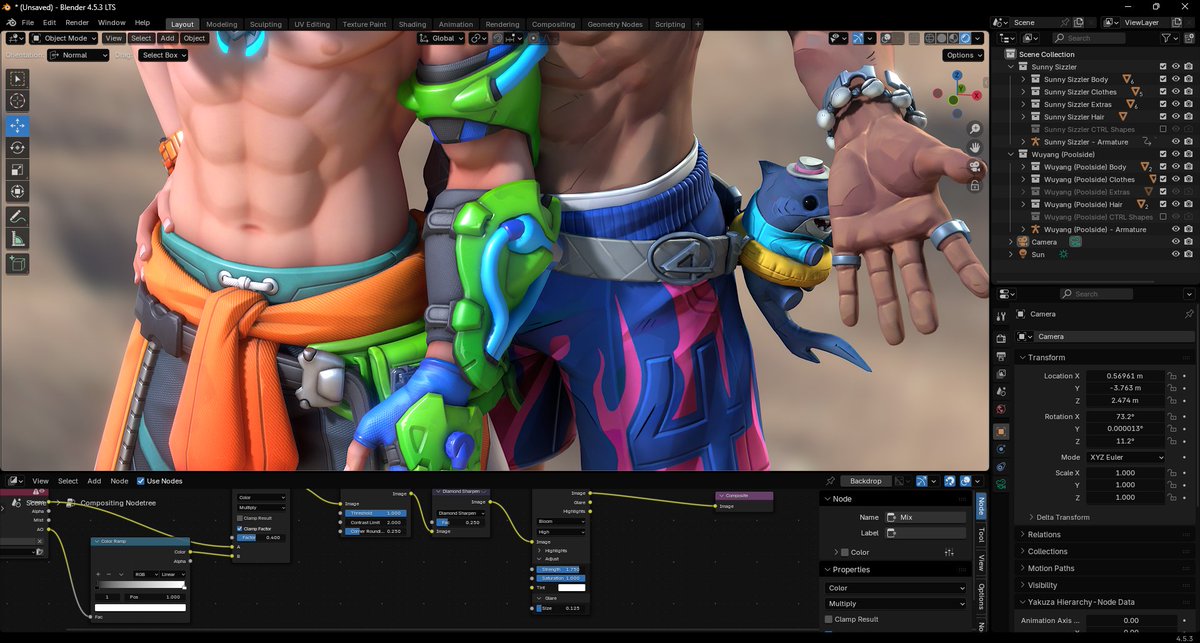This screenshot has height=643, width=1200.
Task: Uncheck Clamp Factor on the Mix node
Action: [241, 528]
